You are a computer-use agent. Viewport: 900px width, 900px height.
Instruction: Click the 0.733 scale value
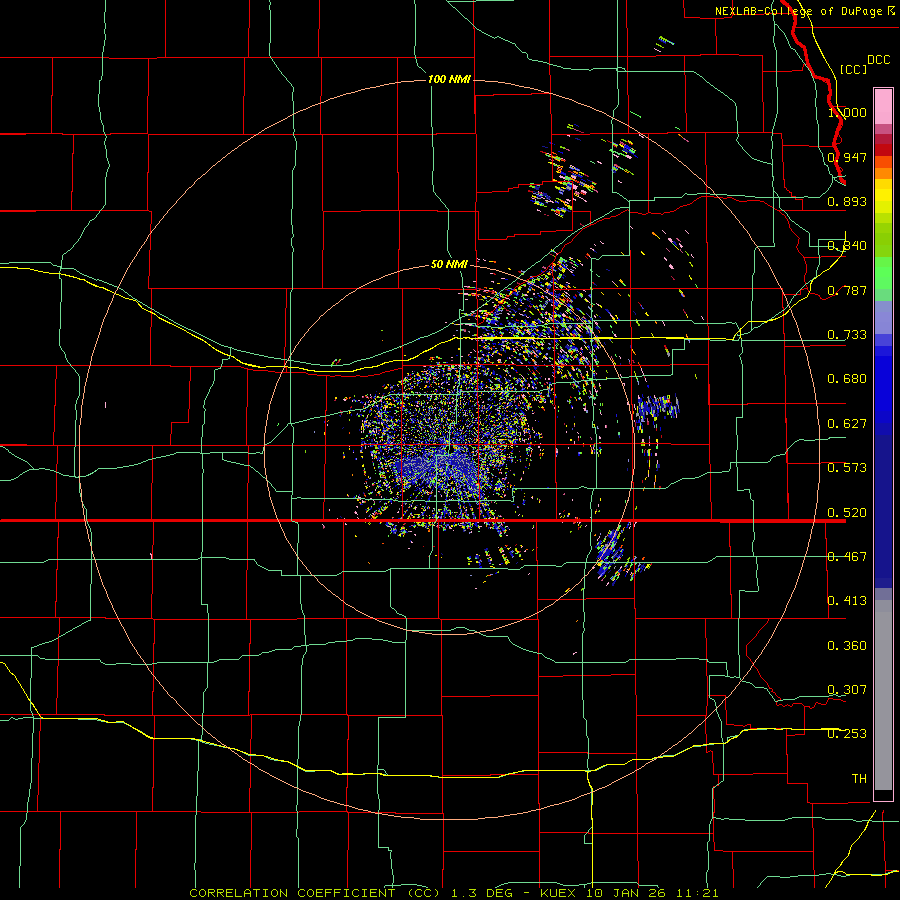847,335
